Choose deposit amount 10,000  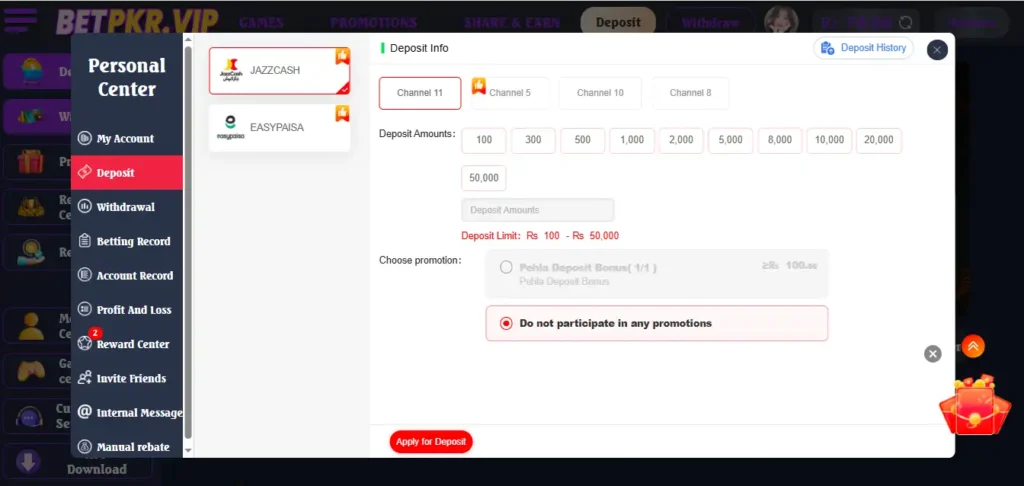[x=829, y=140]
